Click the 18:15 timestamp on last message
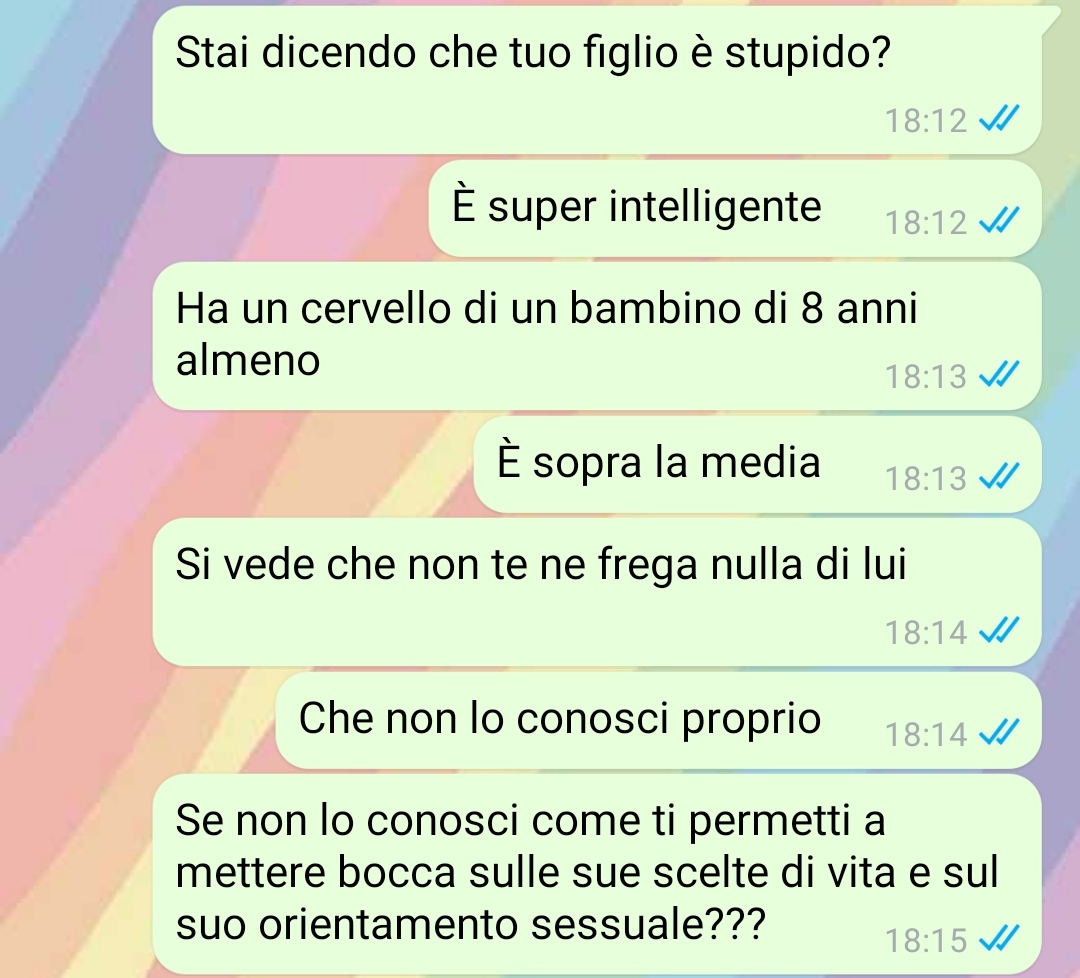This screenshot has width=1080, height=978. click(926, 940)
